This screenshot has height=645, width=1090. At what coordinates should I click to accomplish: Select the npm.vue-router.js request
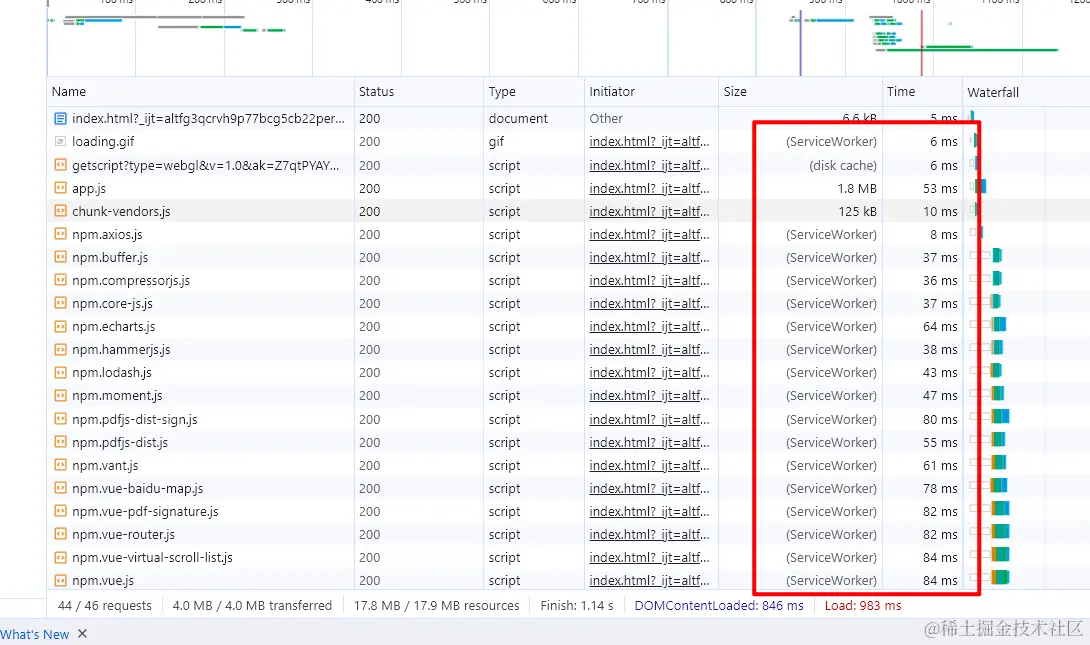tap(123, 534)
